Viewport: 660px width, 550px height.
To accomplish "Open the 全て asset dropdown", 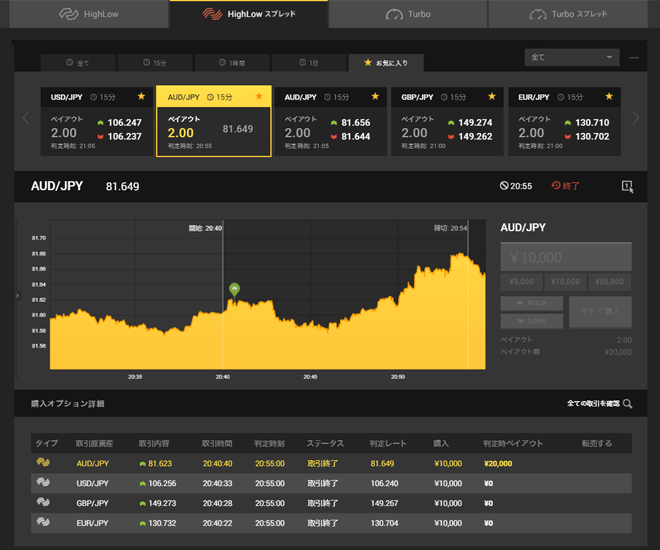I will coord(572,57).
